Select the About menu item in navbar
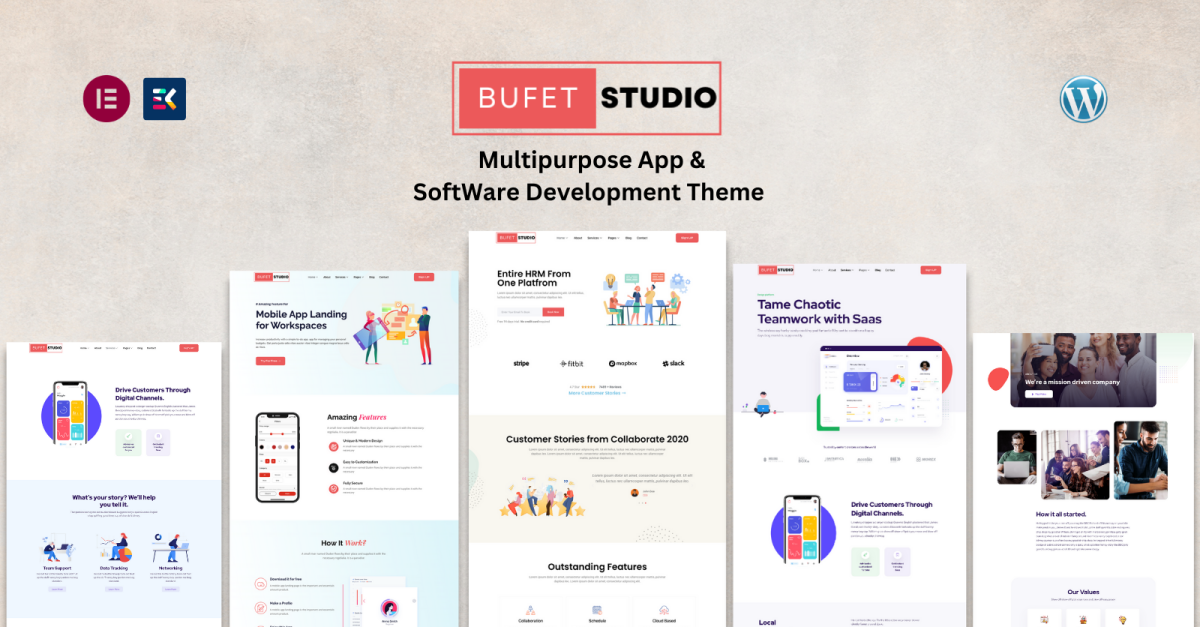Viewport: 1200px width, 627px height. [578, 237]
